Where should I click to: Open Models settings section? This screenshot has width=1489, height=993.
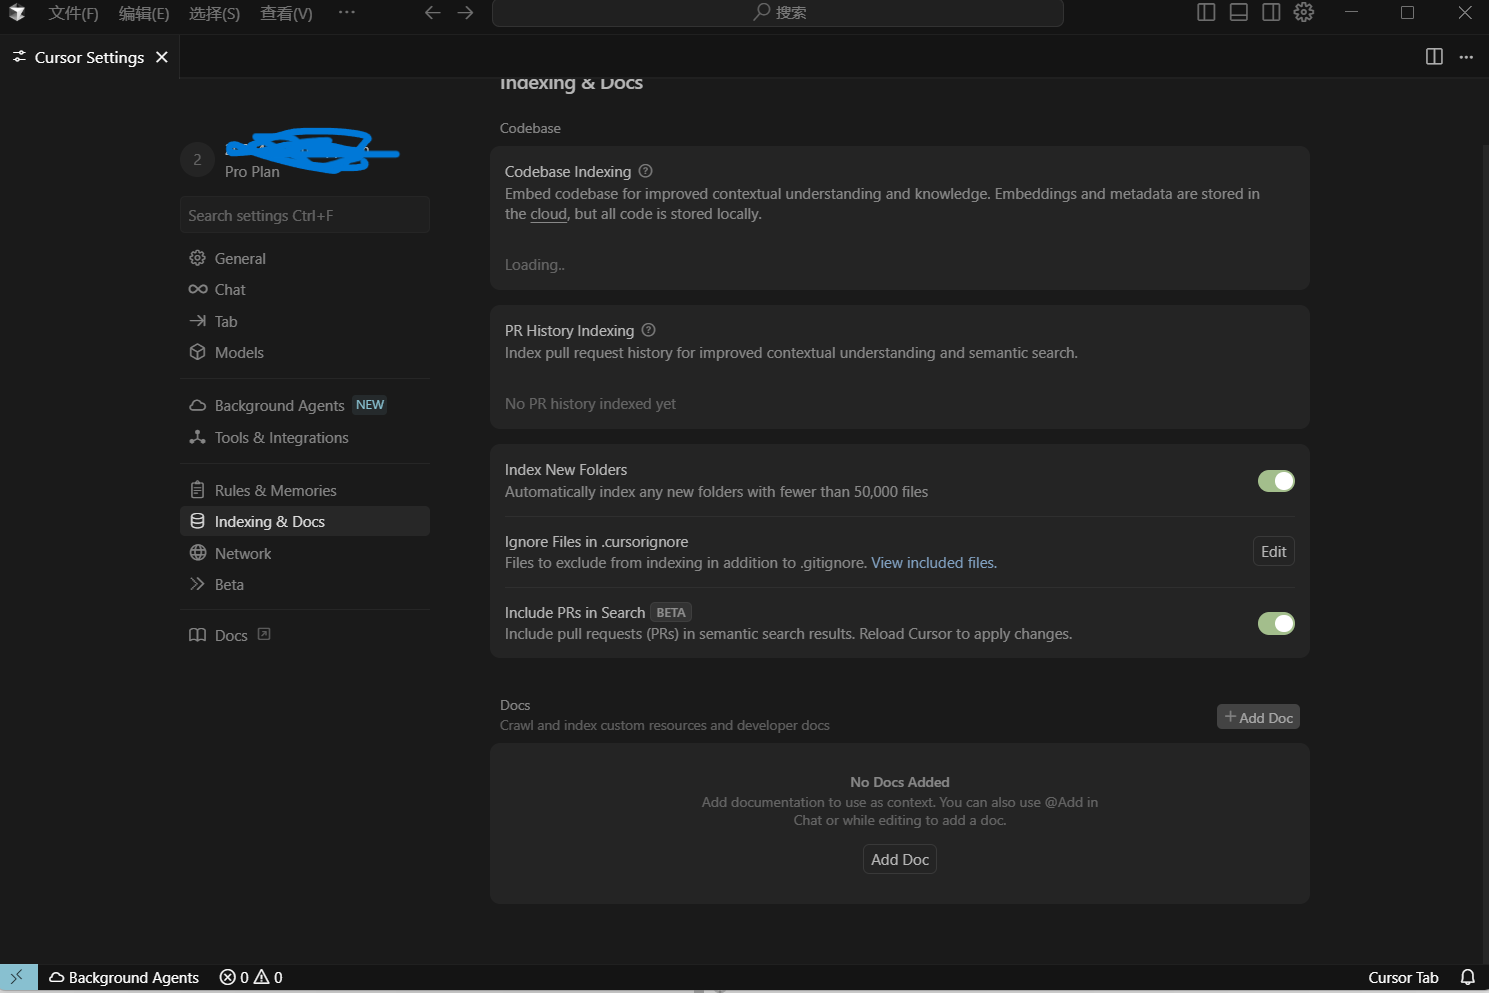(305, 352)
